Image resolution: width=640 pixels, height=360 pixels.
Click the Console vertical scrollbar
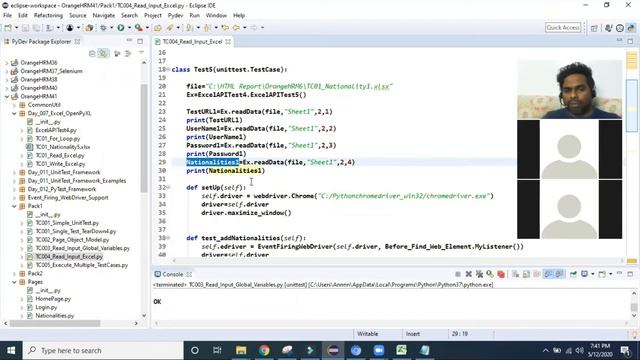click(633, 307)
